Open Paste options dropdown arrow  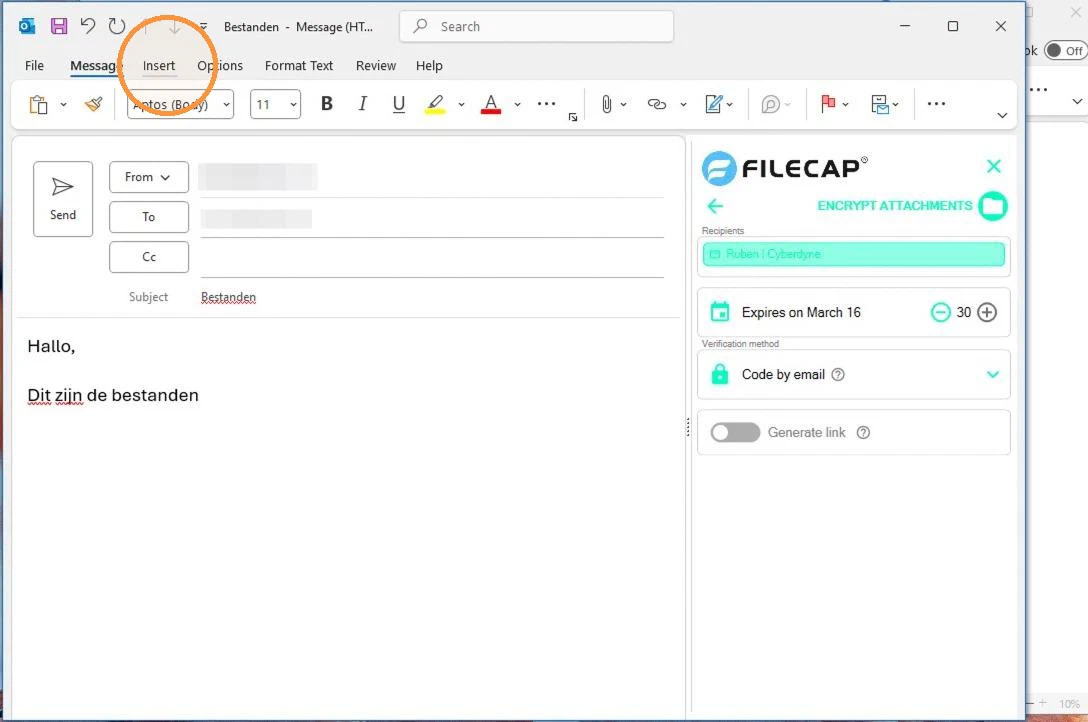coord(63,105)
